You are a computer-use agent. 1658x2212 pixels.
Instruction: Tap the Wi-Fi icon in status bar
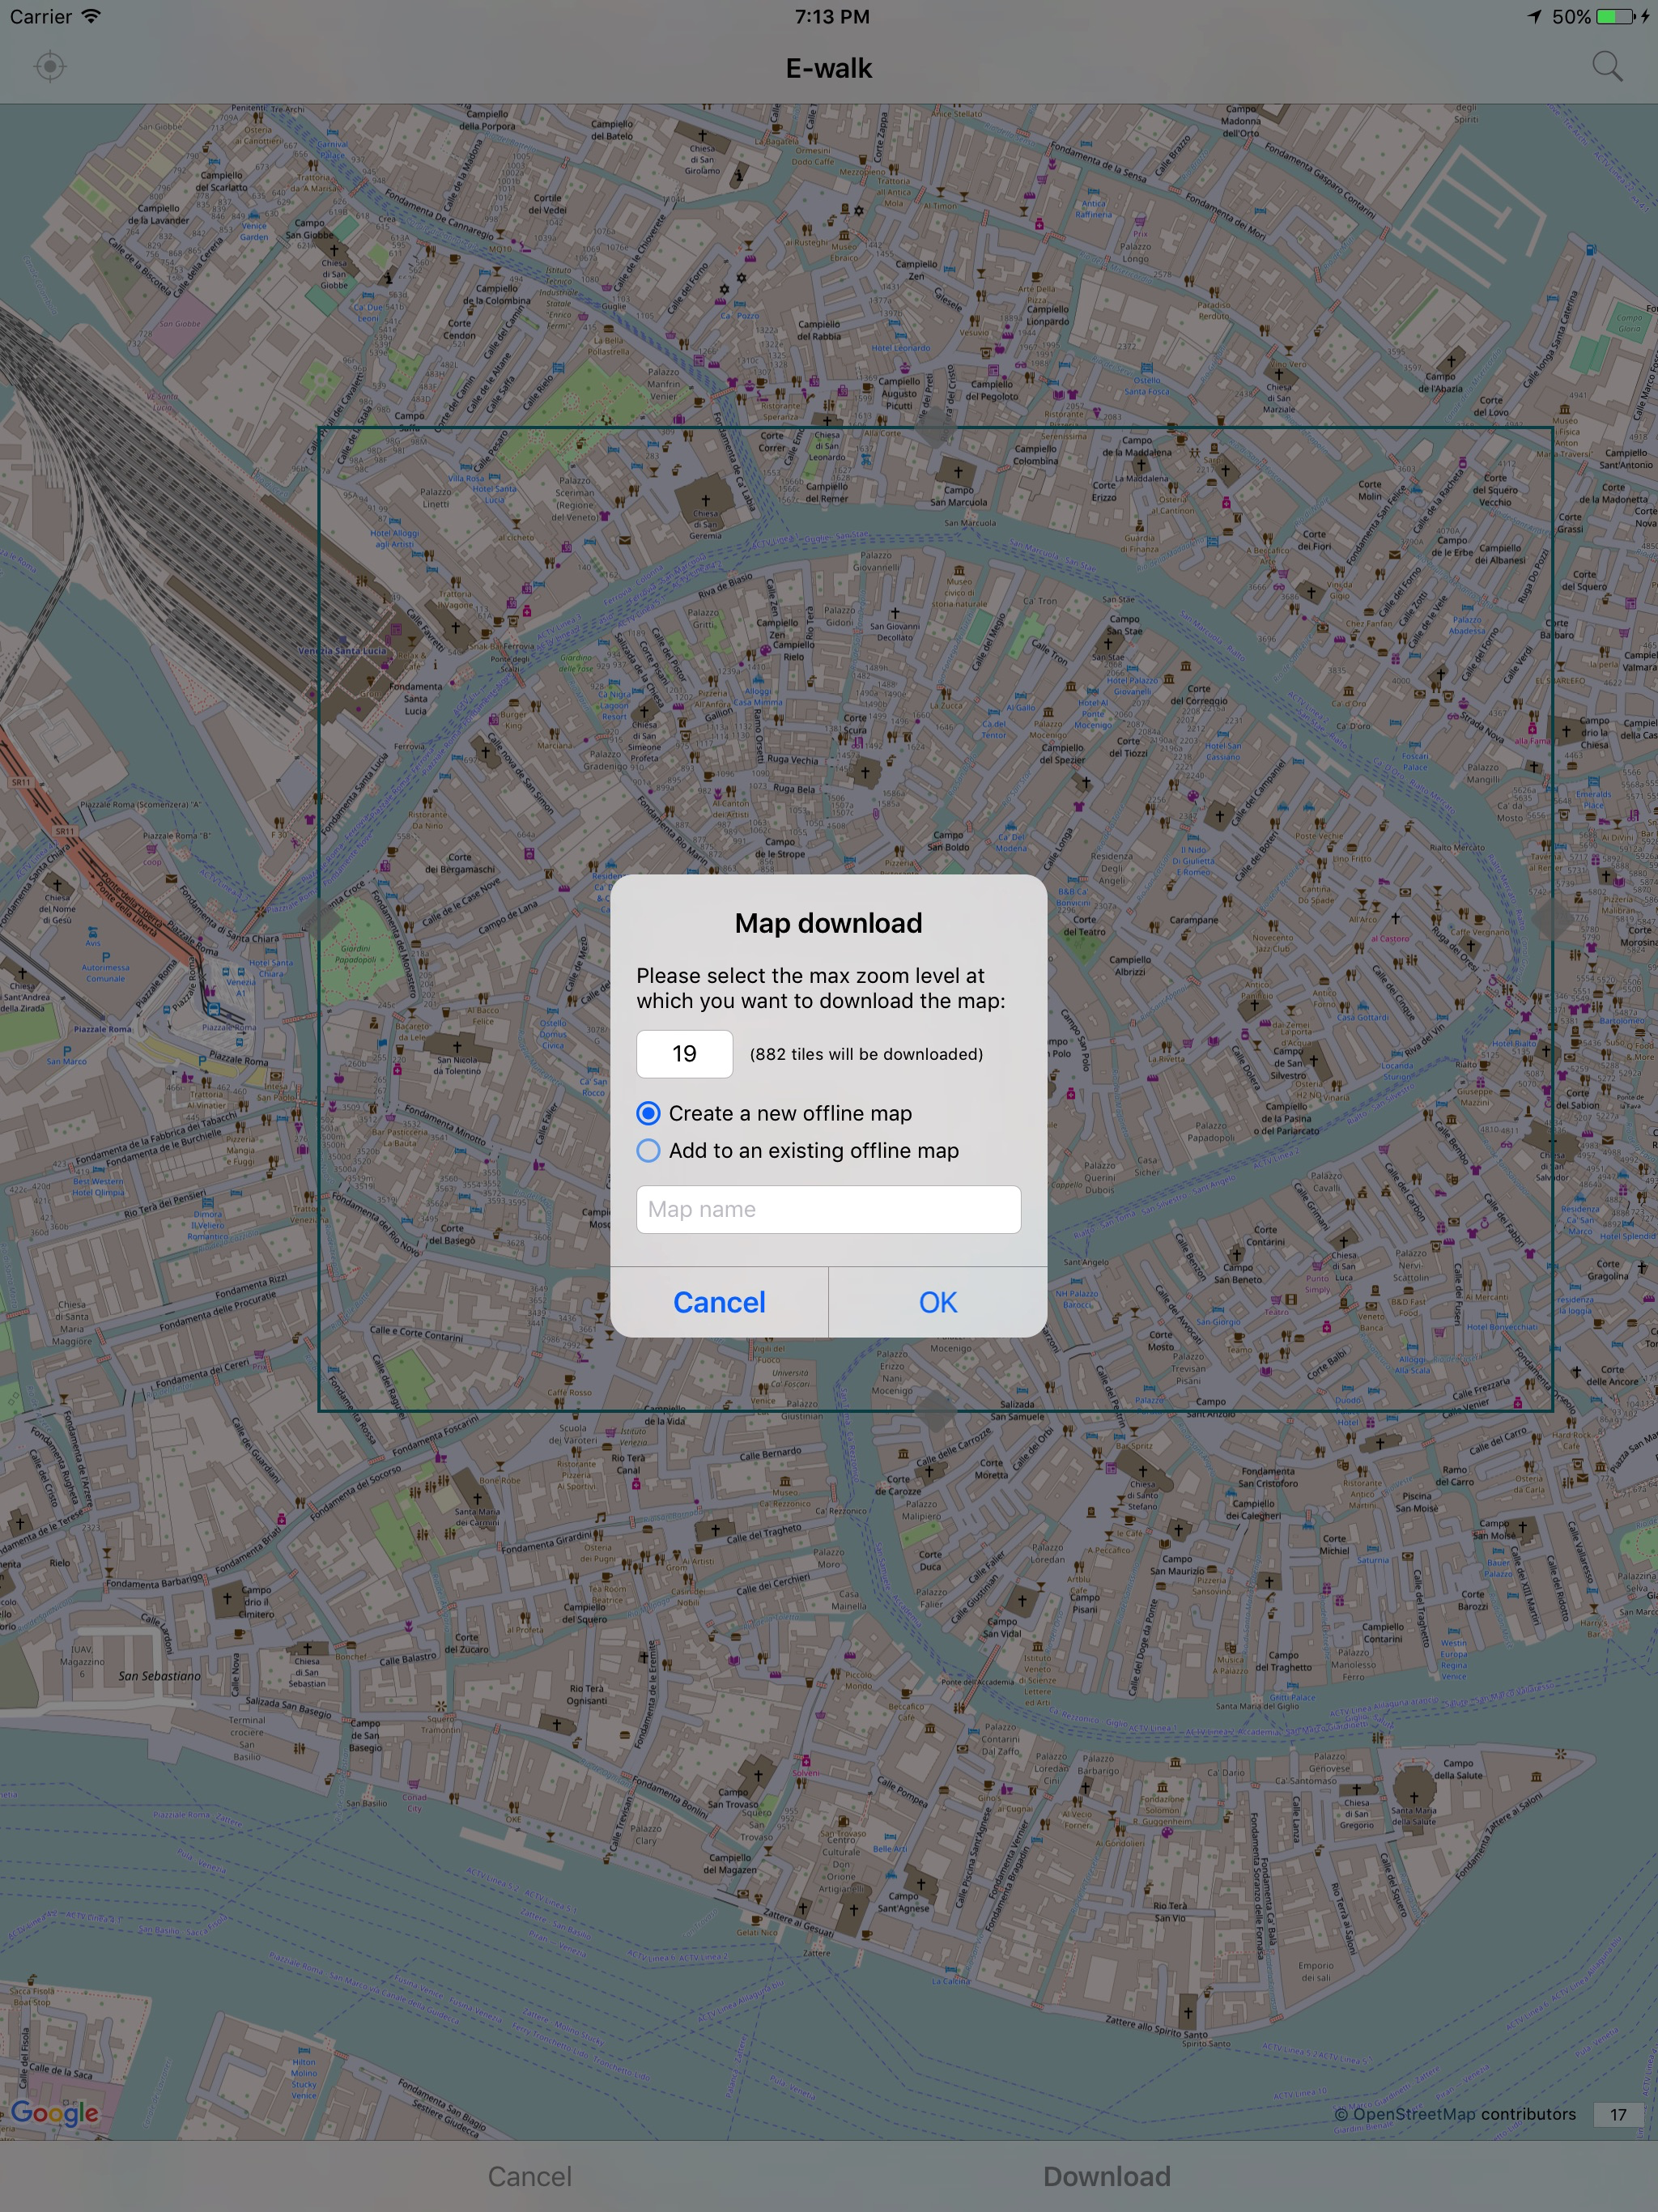click(x=91, y=16)
